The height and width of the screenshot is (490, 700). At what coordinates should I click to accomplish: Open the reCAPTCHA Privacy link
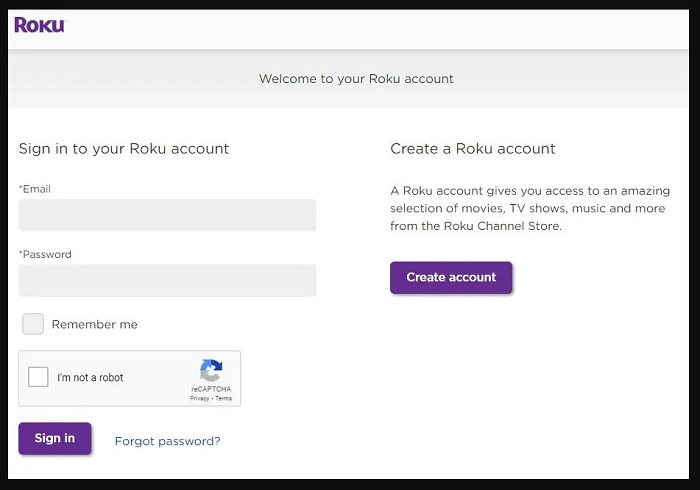click(x=199, y=398)
